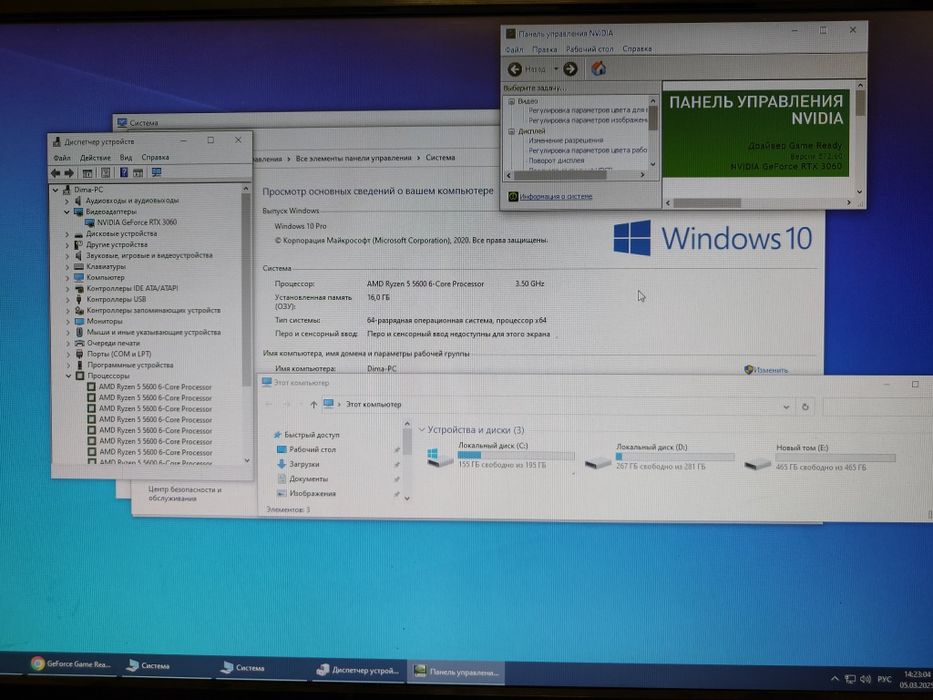Click the clock in the taskbar
The height and width of the screenshot is (700, 933).
tap(917, 680)
